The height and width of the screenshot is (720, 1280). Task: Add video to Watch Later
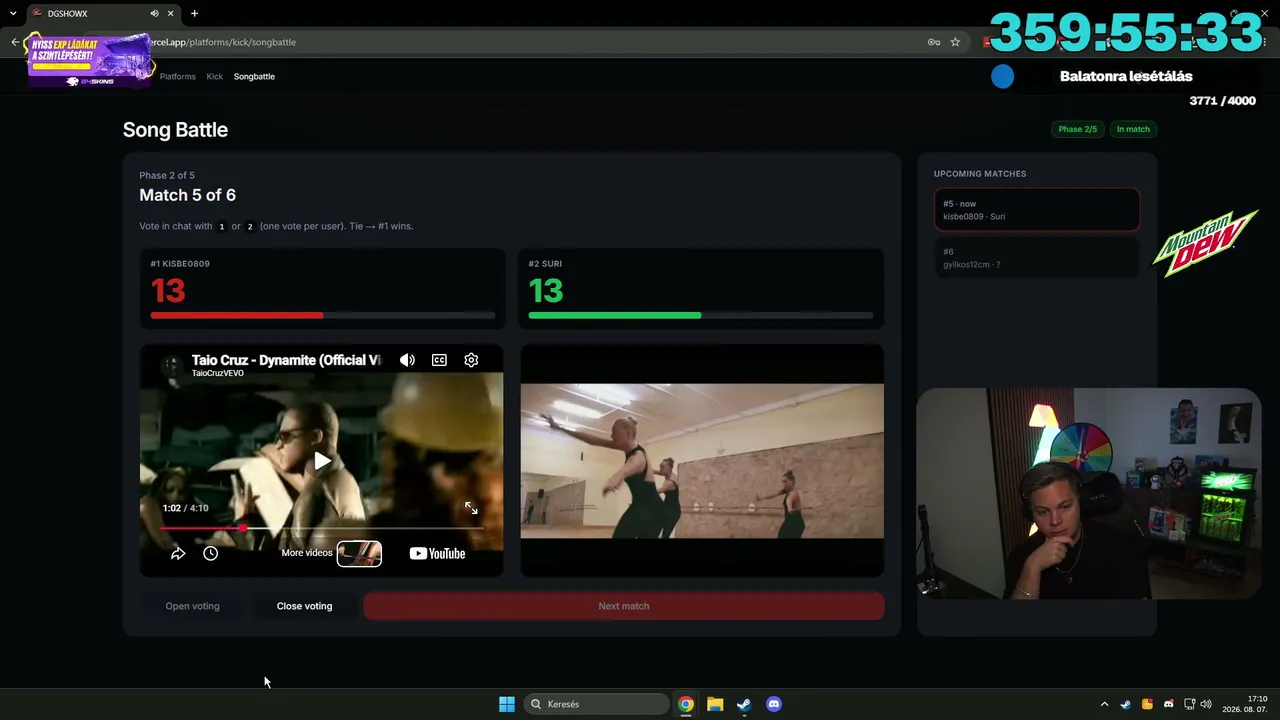pyautogui.click(x=210, y=553)
